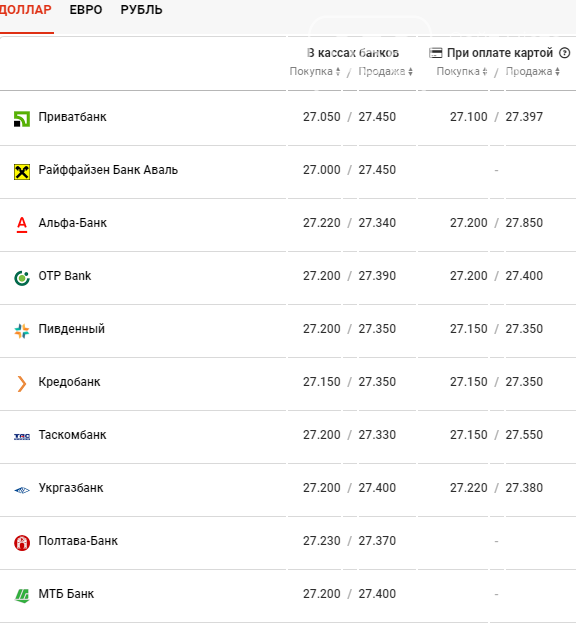The height and width of the screenshot is (623, 576).
Task: Click the green МТБ Банк logo icon
Action: tap(22, 596)
